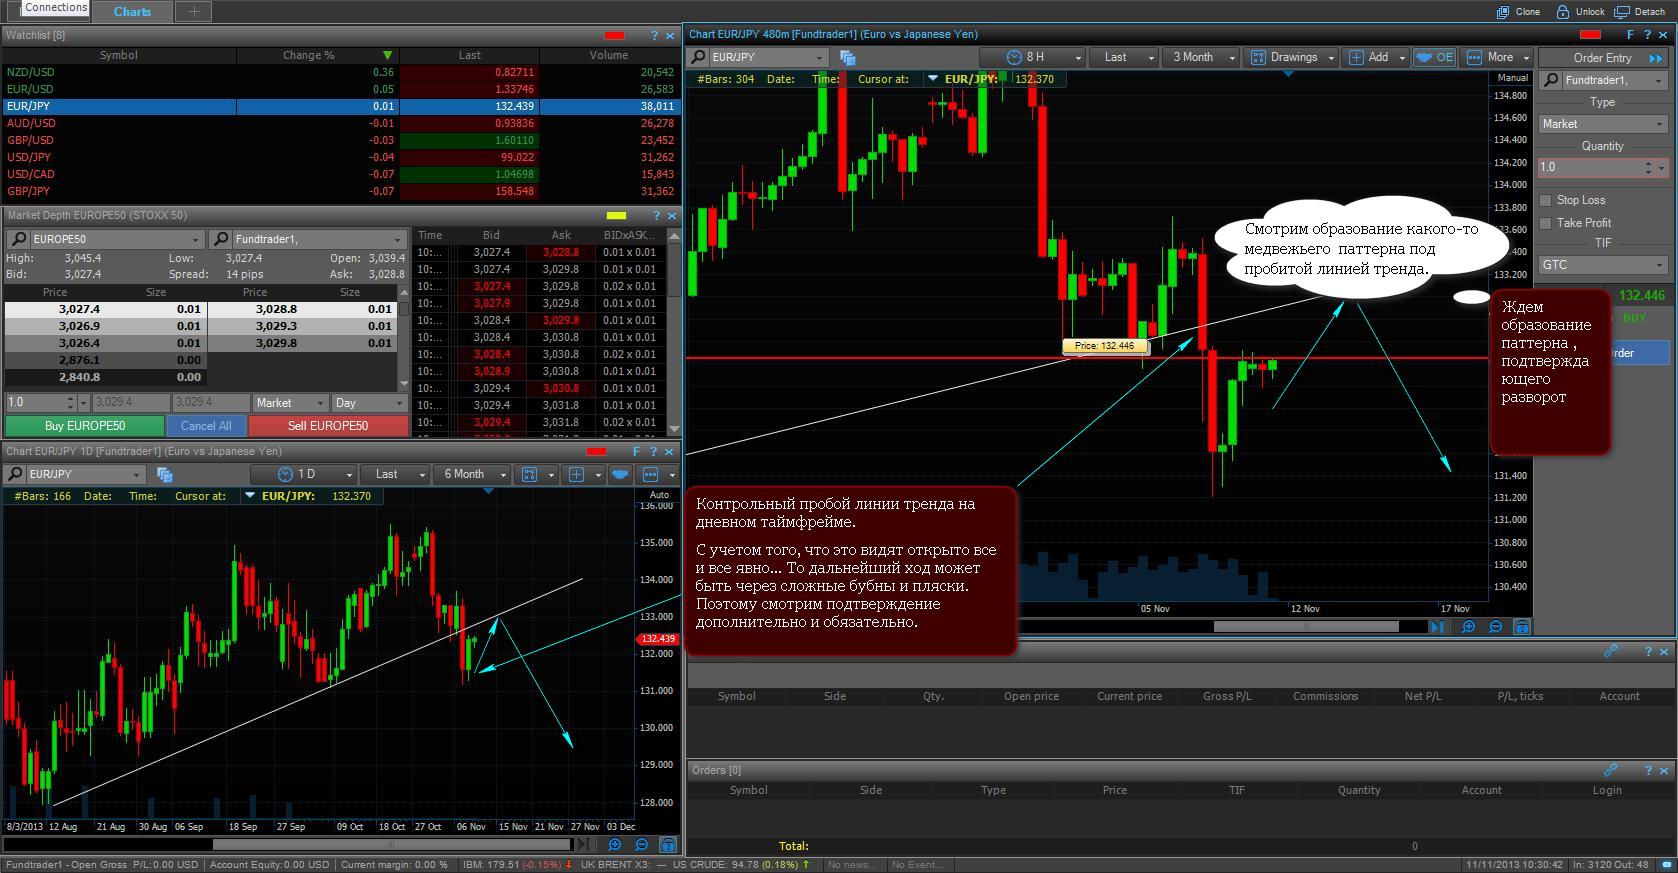Click red color marker in 480m chart title
The image size is (1678, 873).
click(x=1590, y=35)
